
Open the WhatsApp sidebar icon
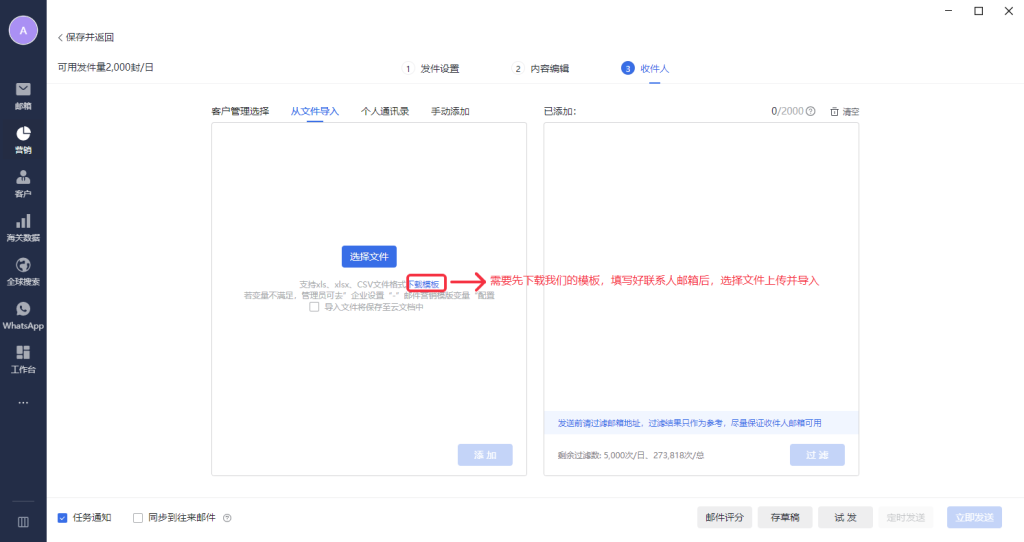pos(23,310)
